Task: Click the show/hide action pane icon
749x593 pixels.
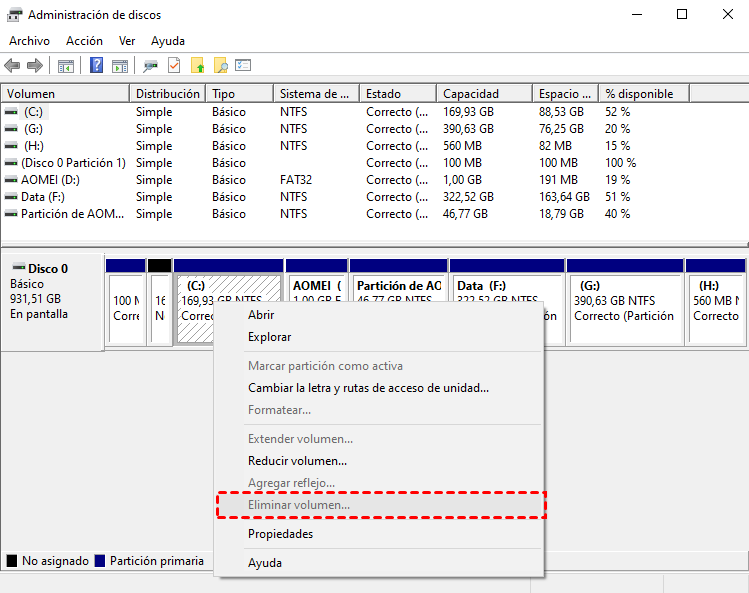Action: [120, 66]
